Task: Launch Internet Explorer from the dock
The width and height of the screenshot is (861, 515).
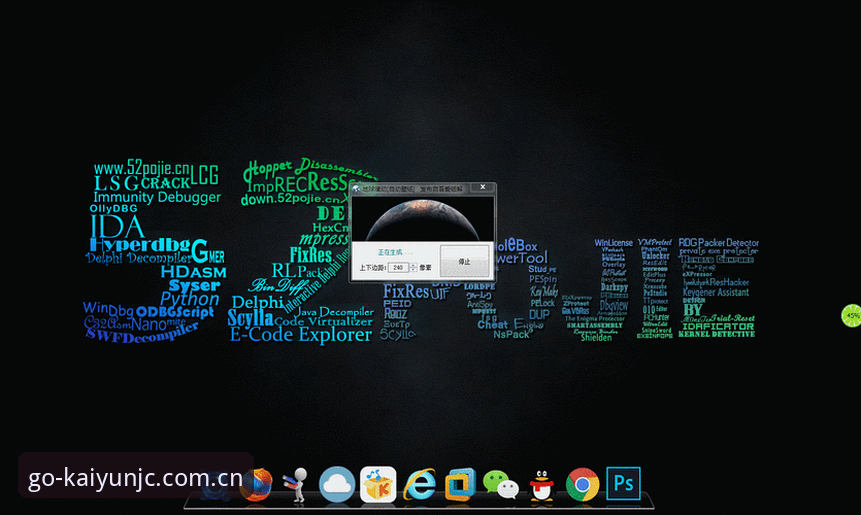Action: click(x=420, y=484)
